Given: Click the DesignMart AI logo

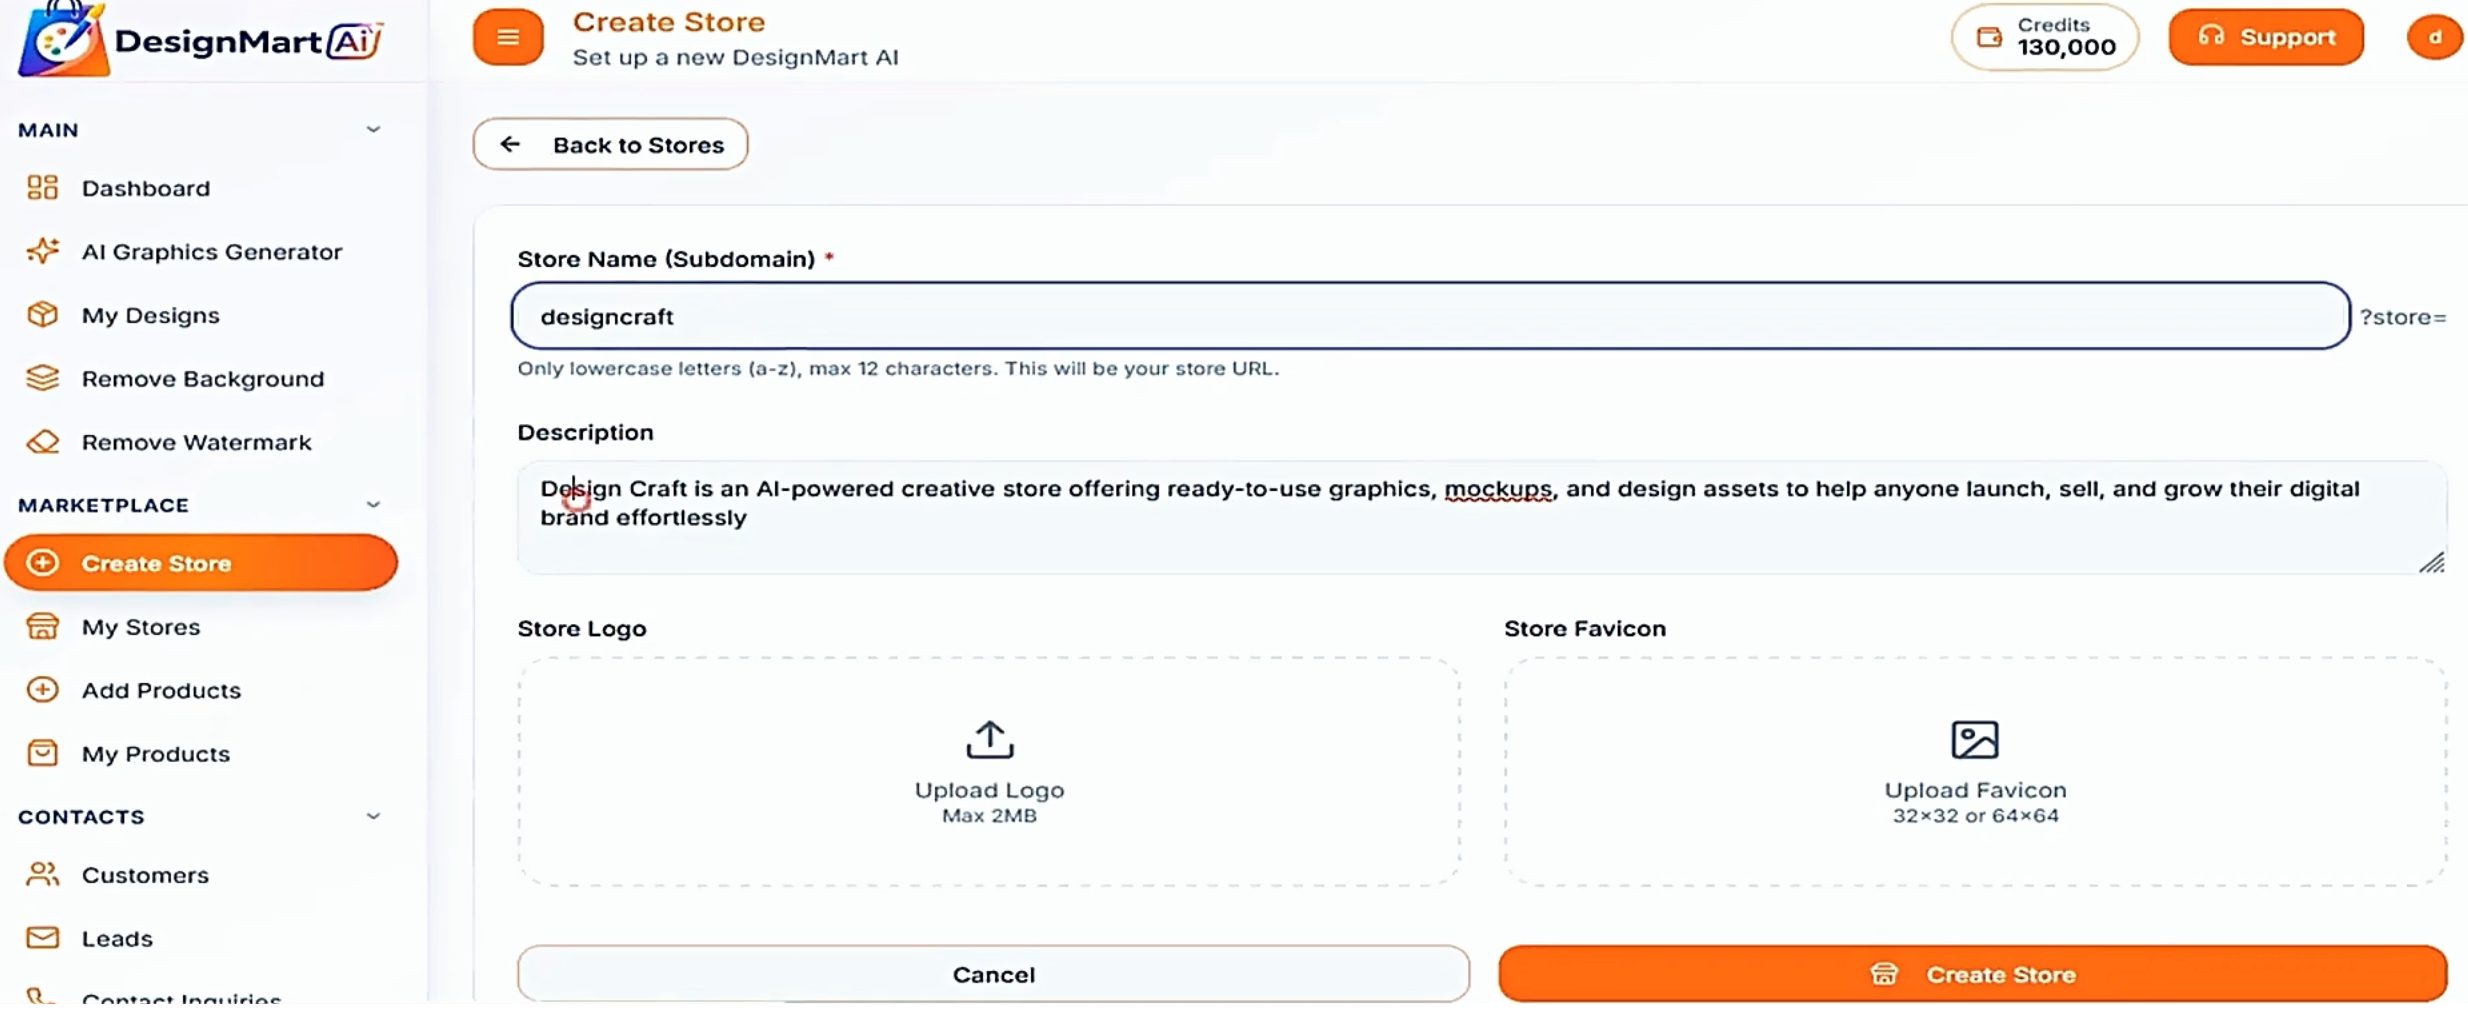Looking at the screenshot, I should point(200,41).
